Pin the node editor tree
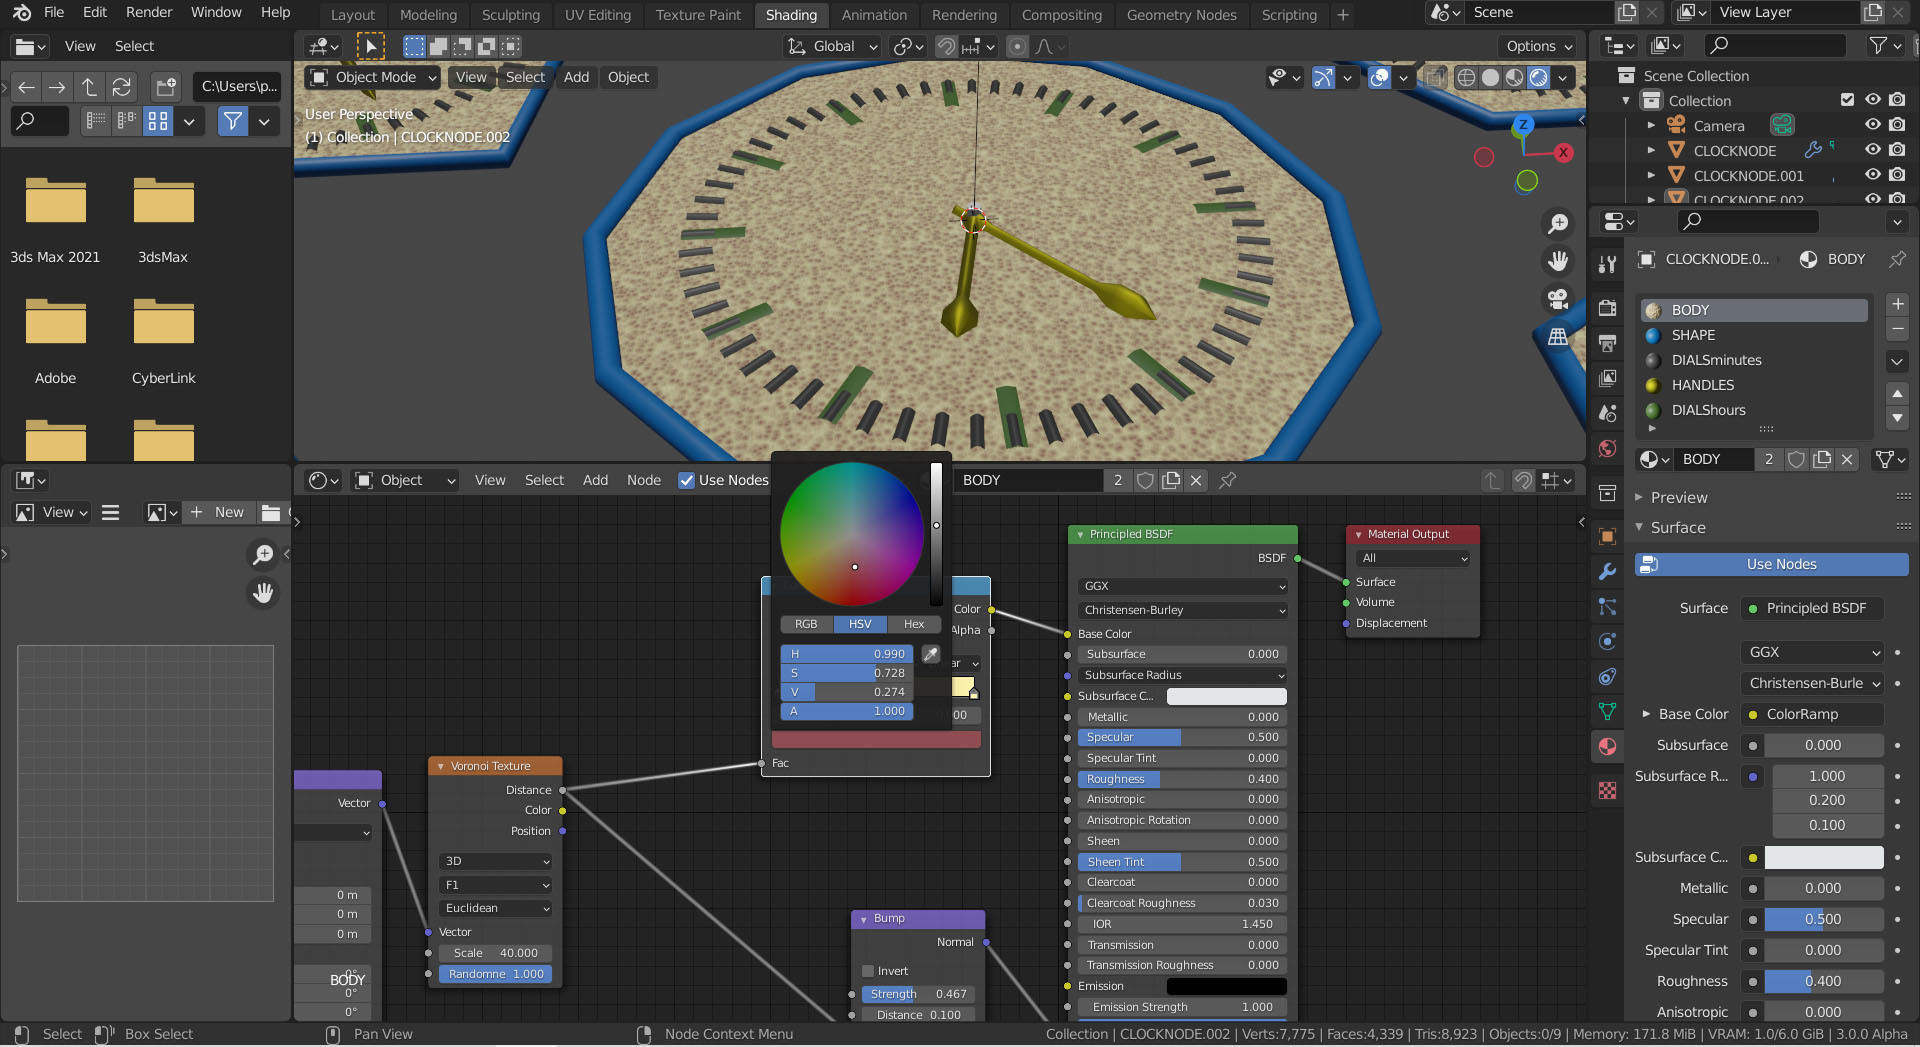The width and height of the screenshot is (1920, 1047). point(1228,481)
